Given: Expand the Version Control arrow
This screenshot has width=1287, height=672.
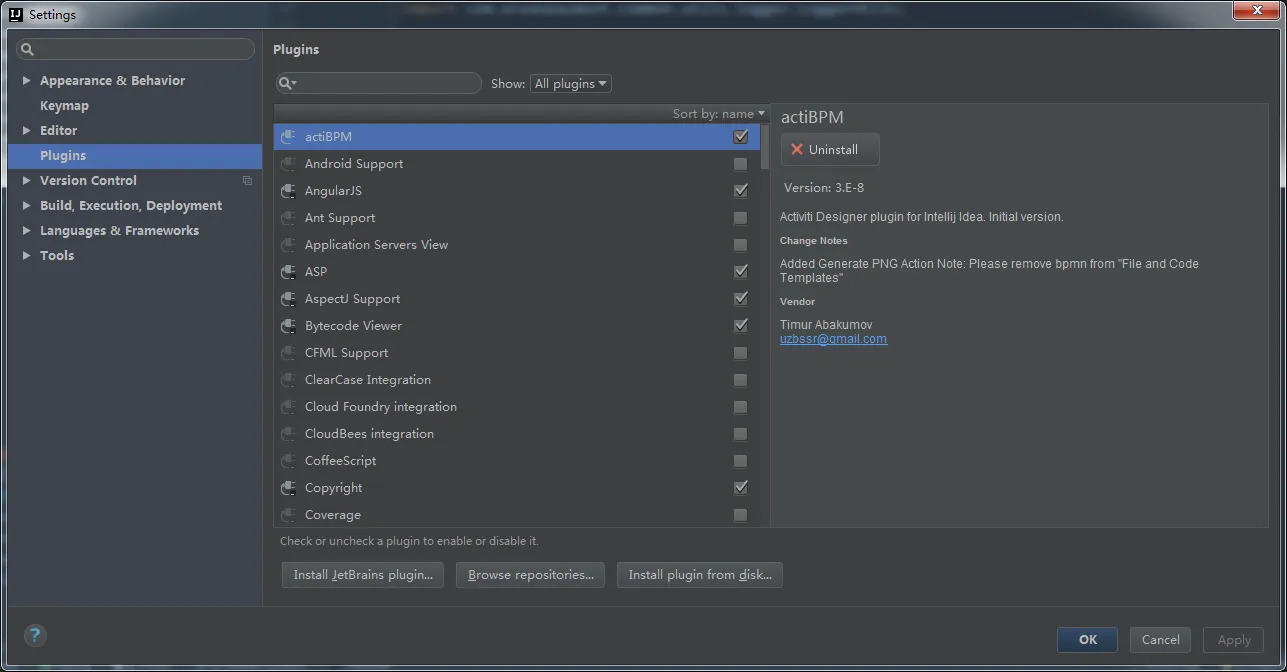Looking at the screenshot, I should (27, 181).
